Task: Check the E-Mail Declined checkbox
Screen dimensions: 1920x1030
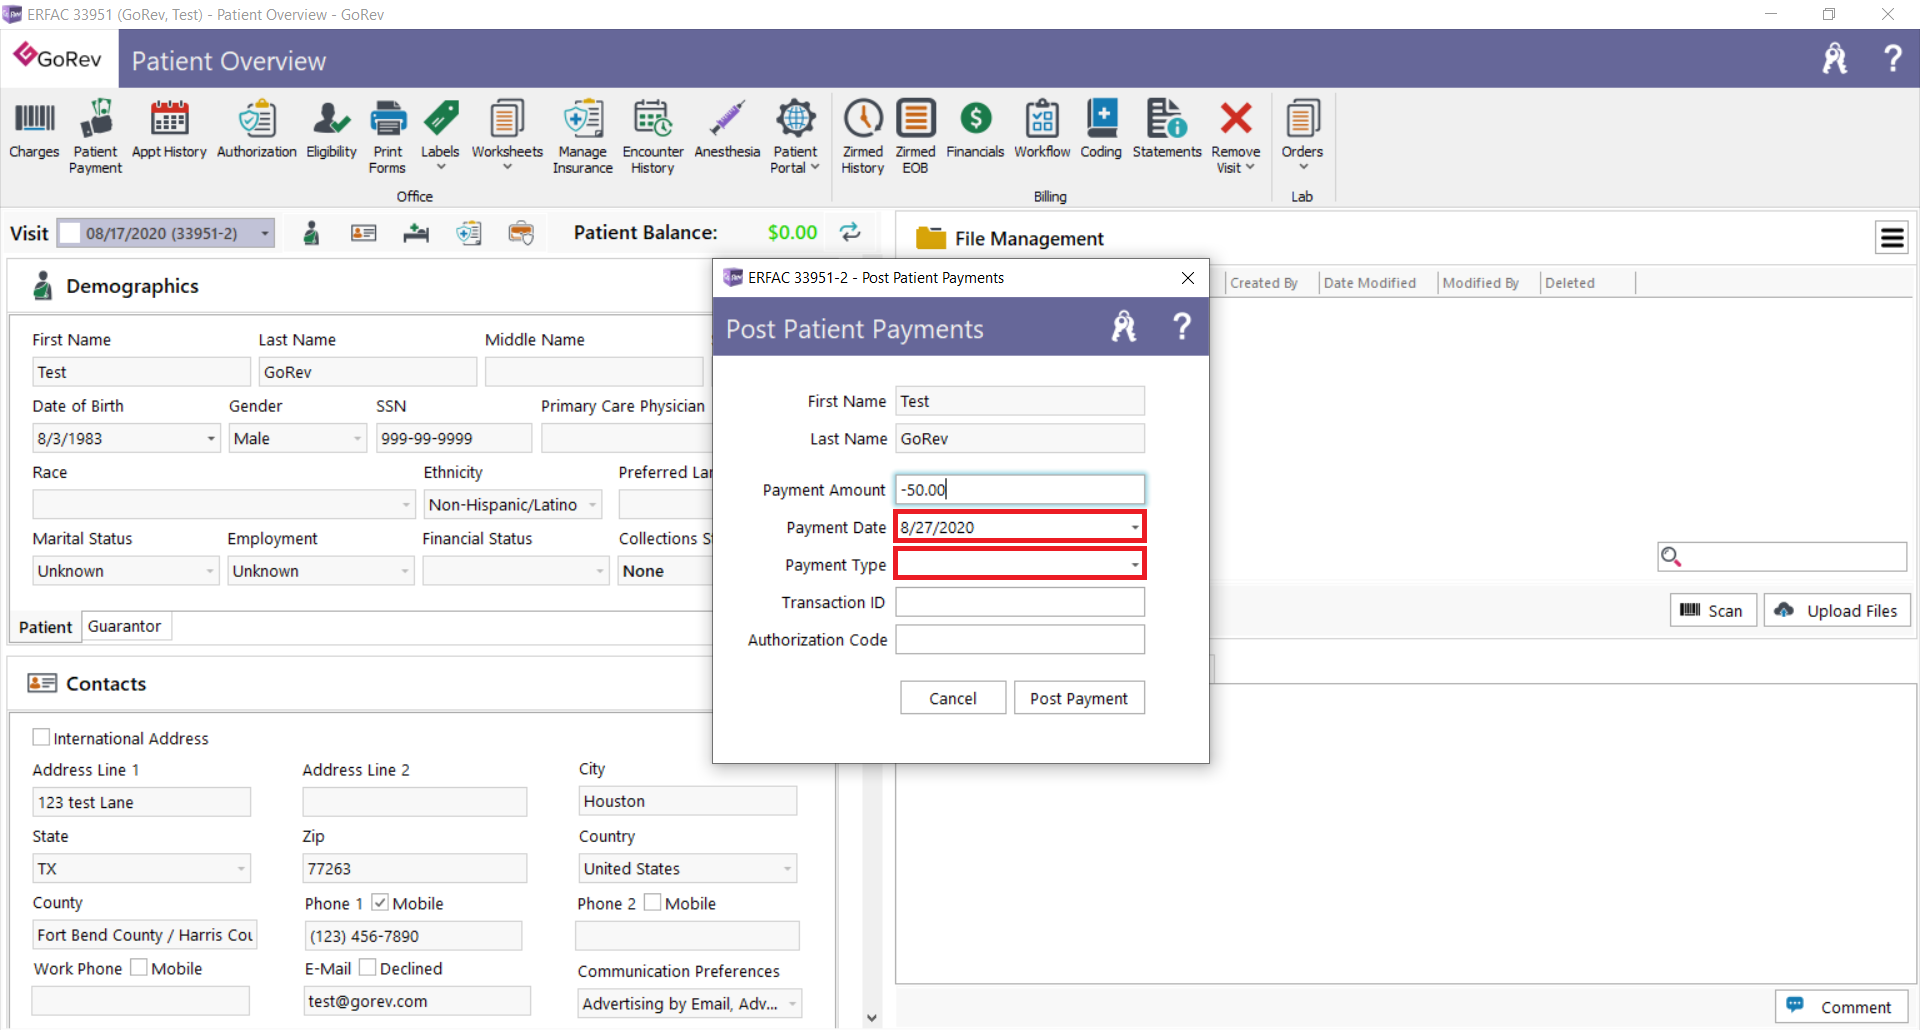Action: 367,967
